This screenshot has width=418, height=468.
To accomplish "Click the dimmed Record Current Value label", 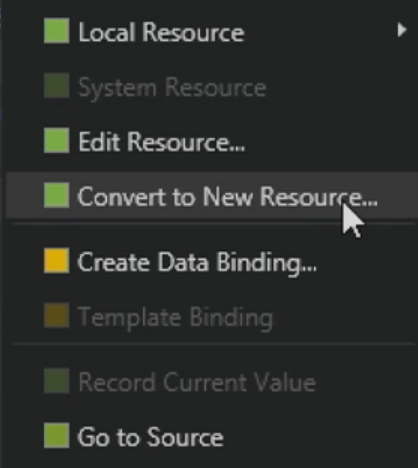I will [197, 382].
